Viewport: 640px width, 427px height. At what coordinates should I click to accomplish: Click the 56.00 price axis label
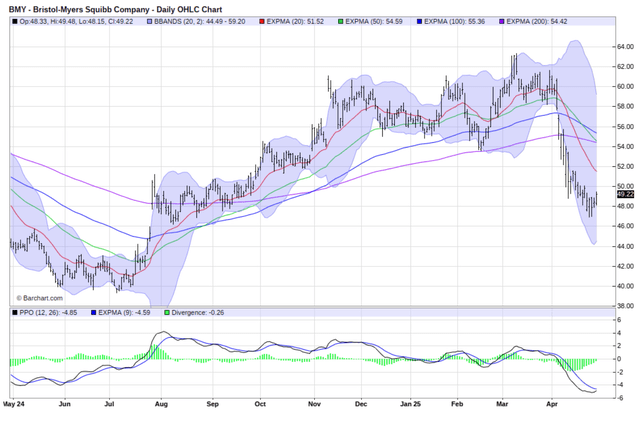click(625, 127)
